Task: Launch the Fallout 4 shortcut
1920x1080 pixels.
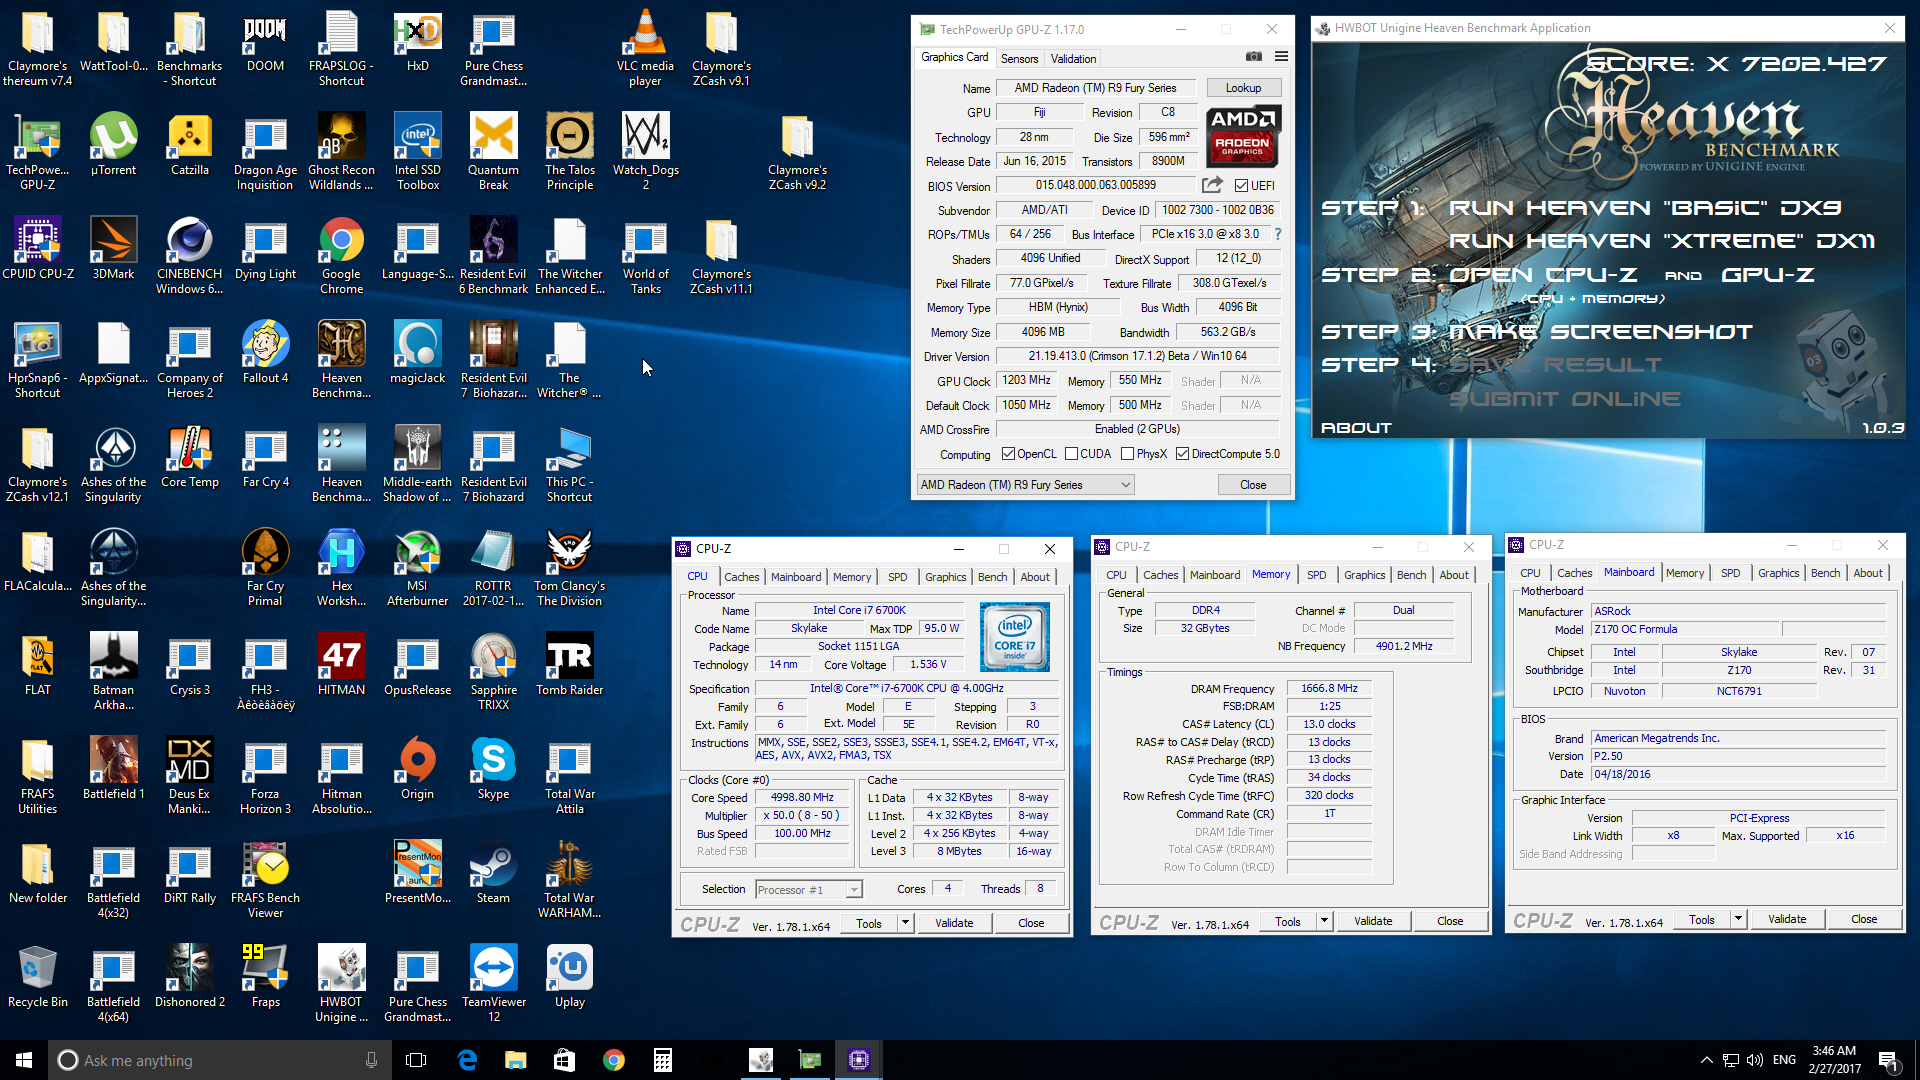Action: [265, 354]
